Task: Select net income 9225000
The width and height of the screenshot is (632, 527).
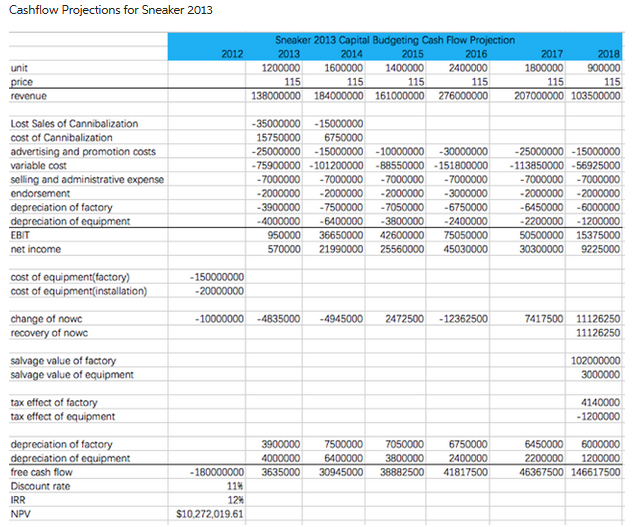Action: 601,249
